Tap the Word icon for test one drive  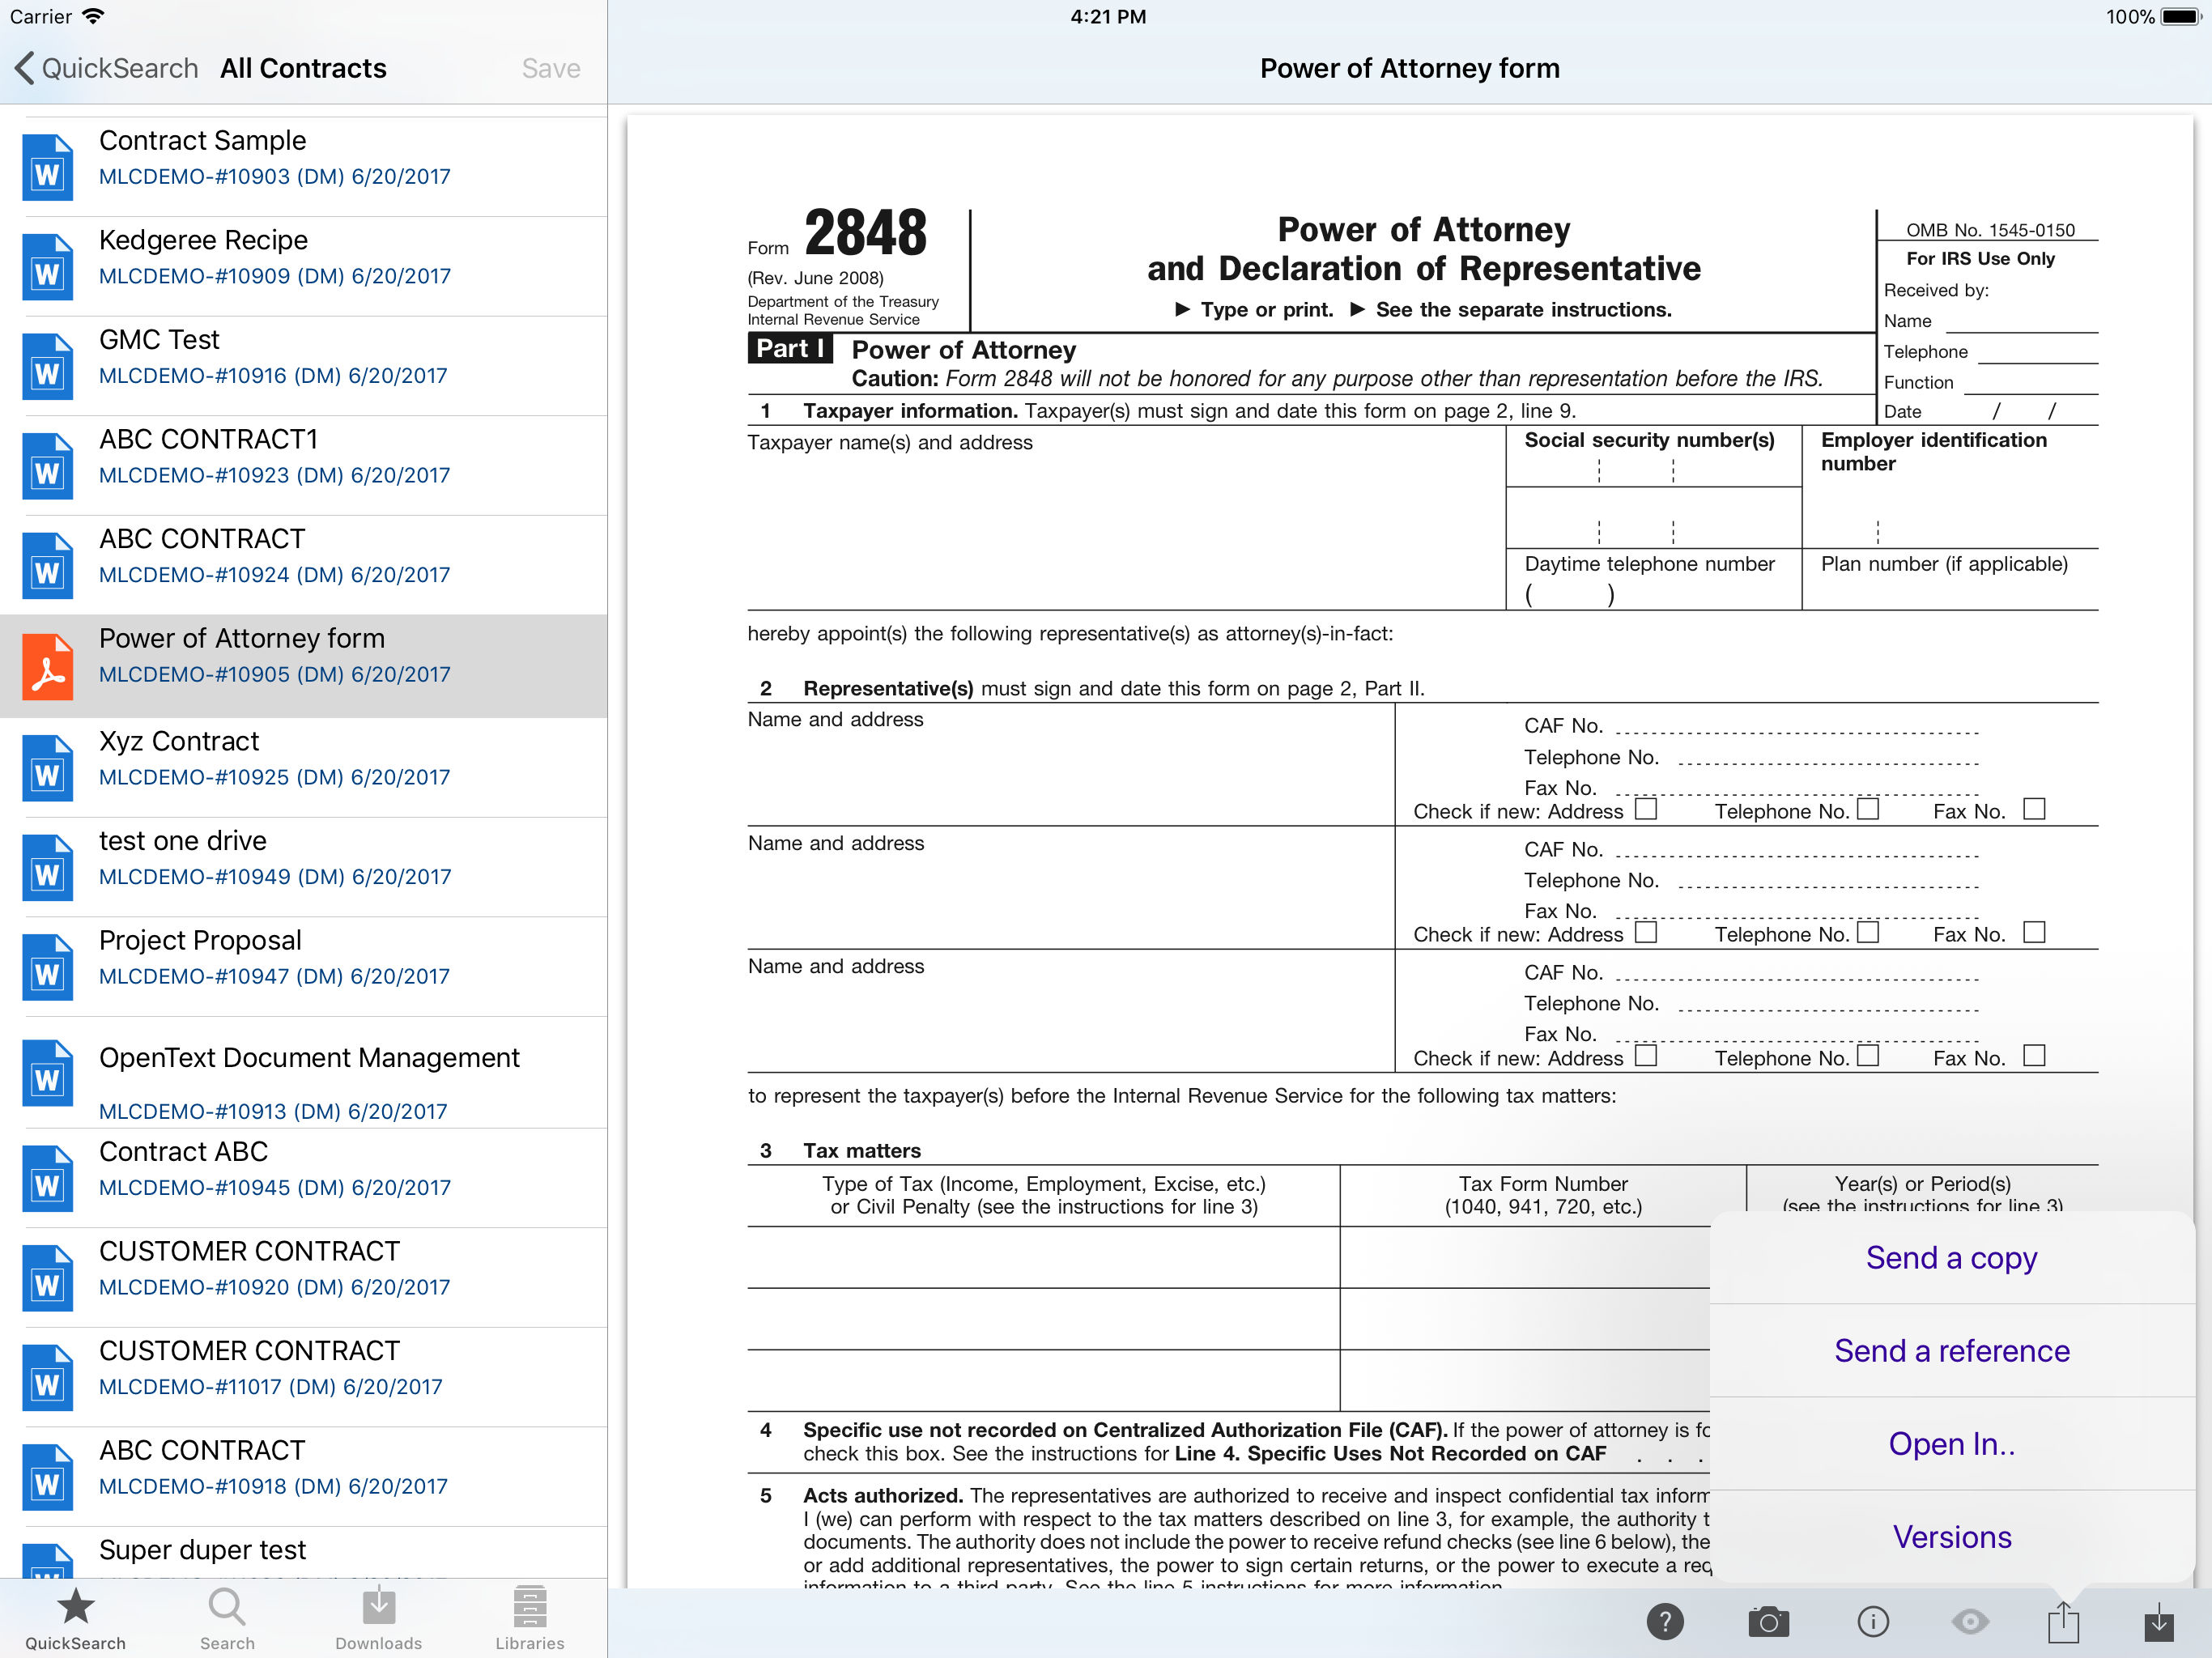pos(47,867)
